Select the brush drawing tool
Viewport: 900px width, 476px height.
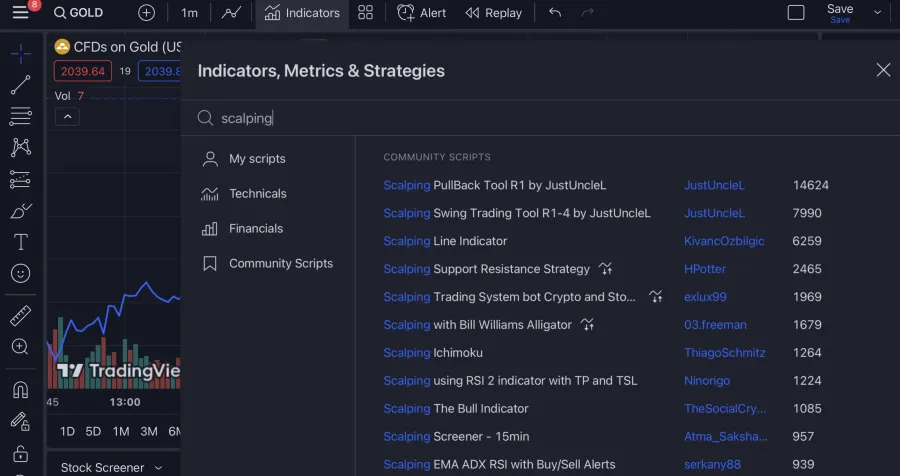coord(21,211)
